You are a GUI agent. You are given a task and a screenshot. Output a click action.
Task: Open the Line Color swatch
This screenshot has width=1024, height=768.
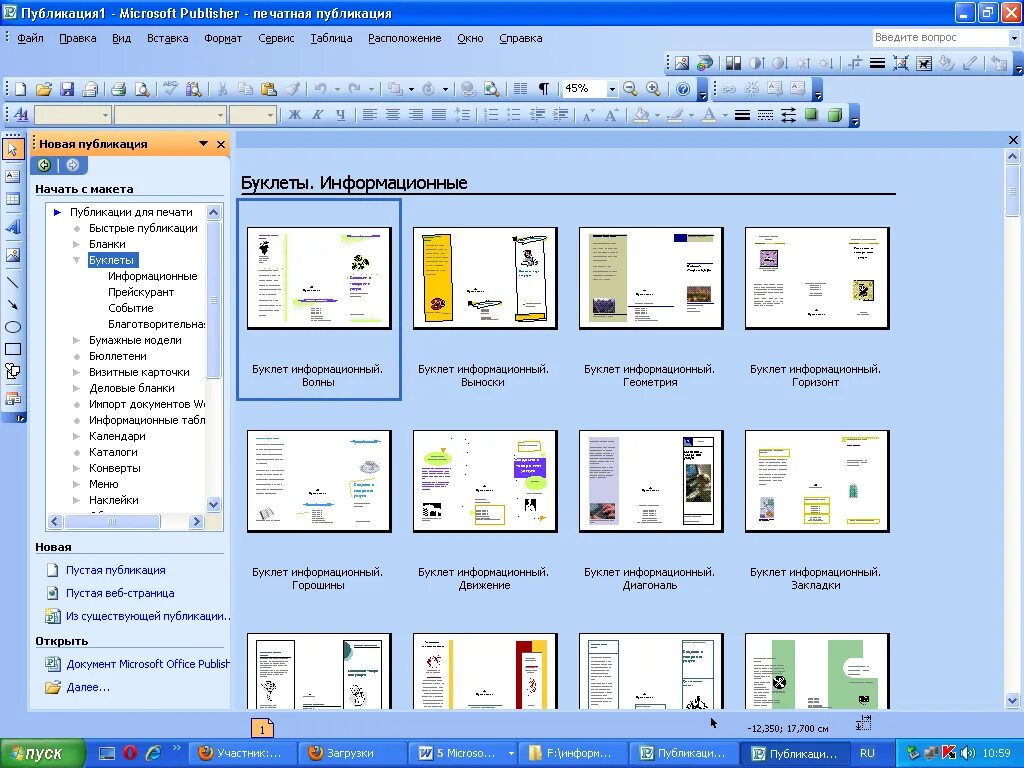pyautogui.click(x=675, y=115)
